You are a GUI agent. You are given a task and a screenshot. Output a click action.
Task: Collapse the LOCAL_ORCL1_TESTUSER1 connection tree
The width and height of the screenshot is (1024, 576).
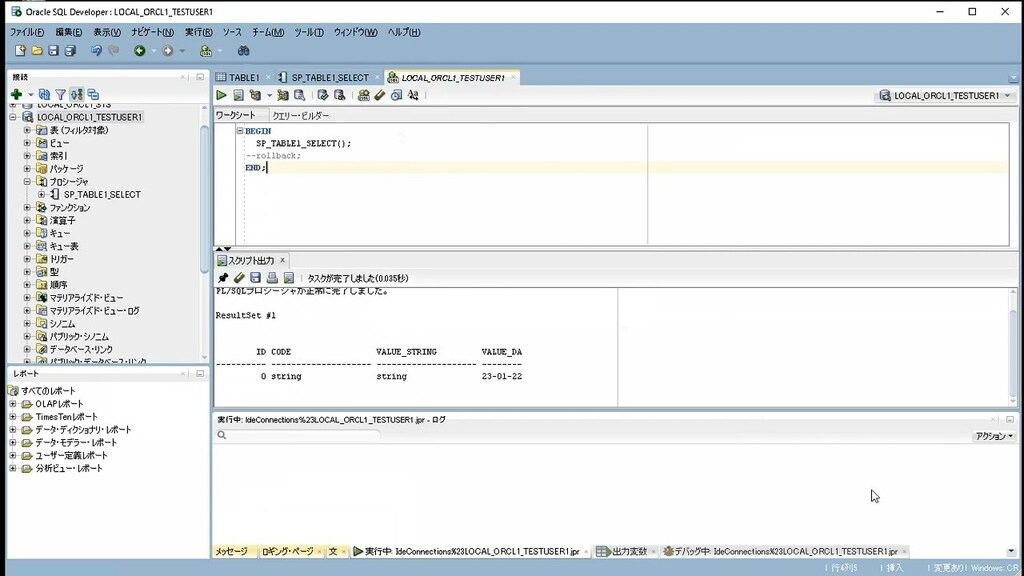click(x=12, y=116)
